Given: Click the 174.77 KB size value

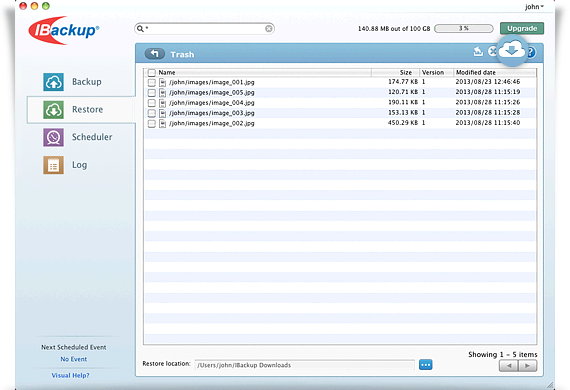Looking at the screenshot, I should point(403,82).
